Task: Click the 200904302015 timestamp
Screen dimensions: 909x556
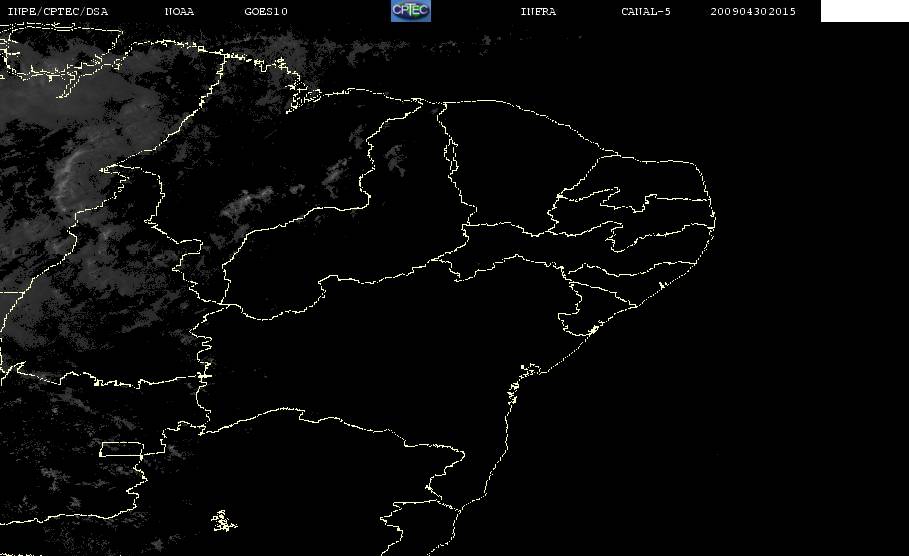Action: point(753,12)
